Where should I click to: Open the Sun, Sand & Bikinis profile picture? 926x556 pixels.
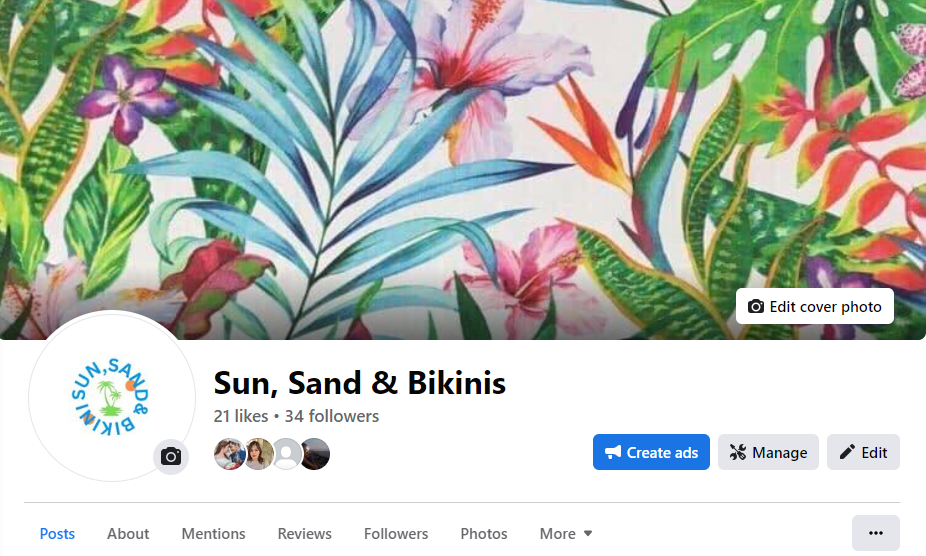pos(112,395)
